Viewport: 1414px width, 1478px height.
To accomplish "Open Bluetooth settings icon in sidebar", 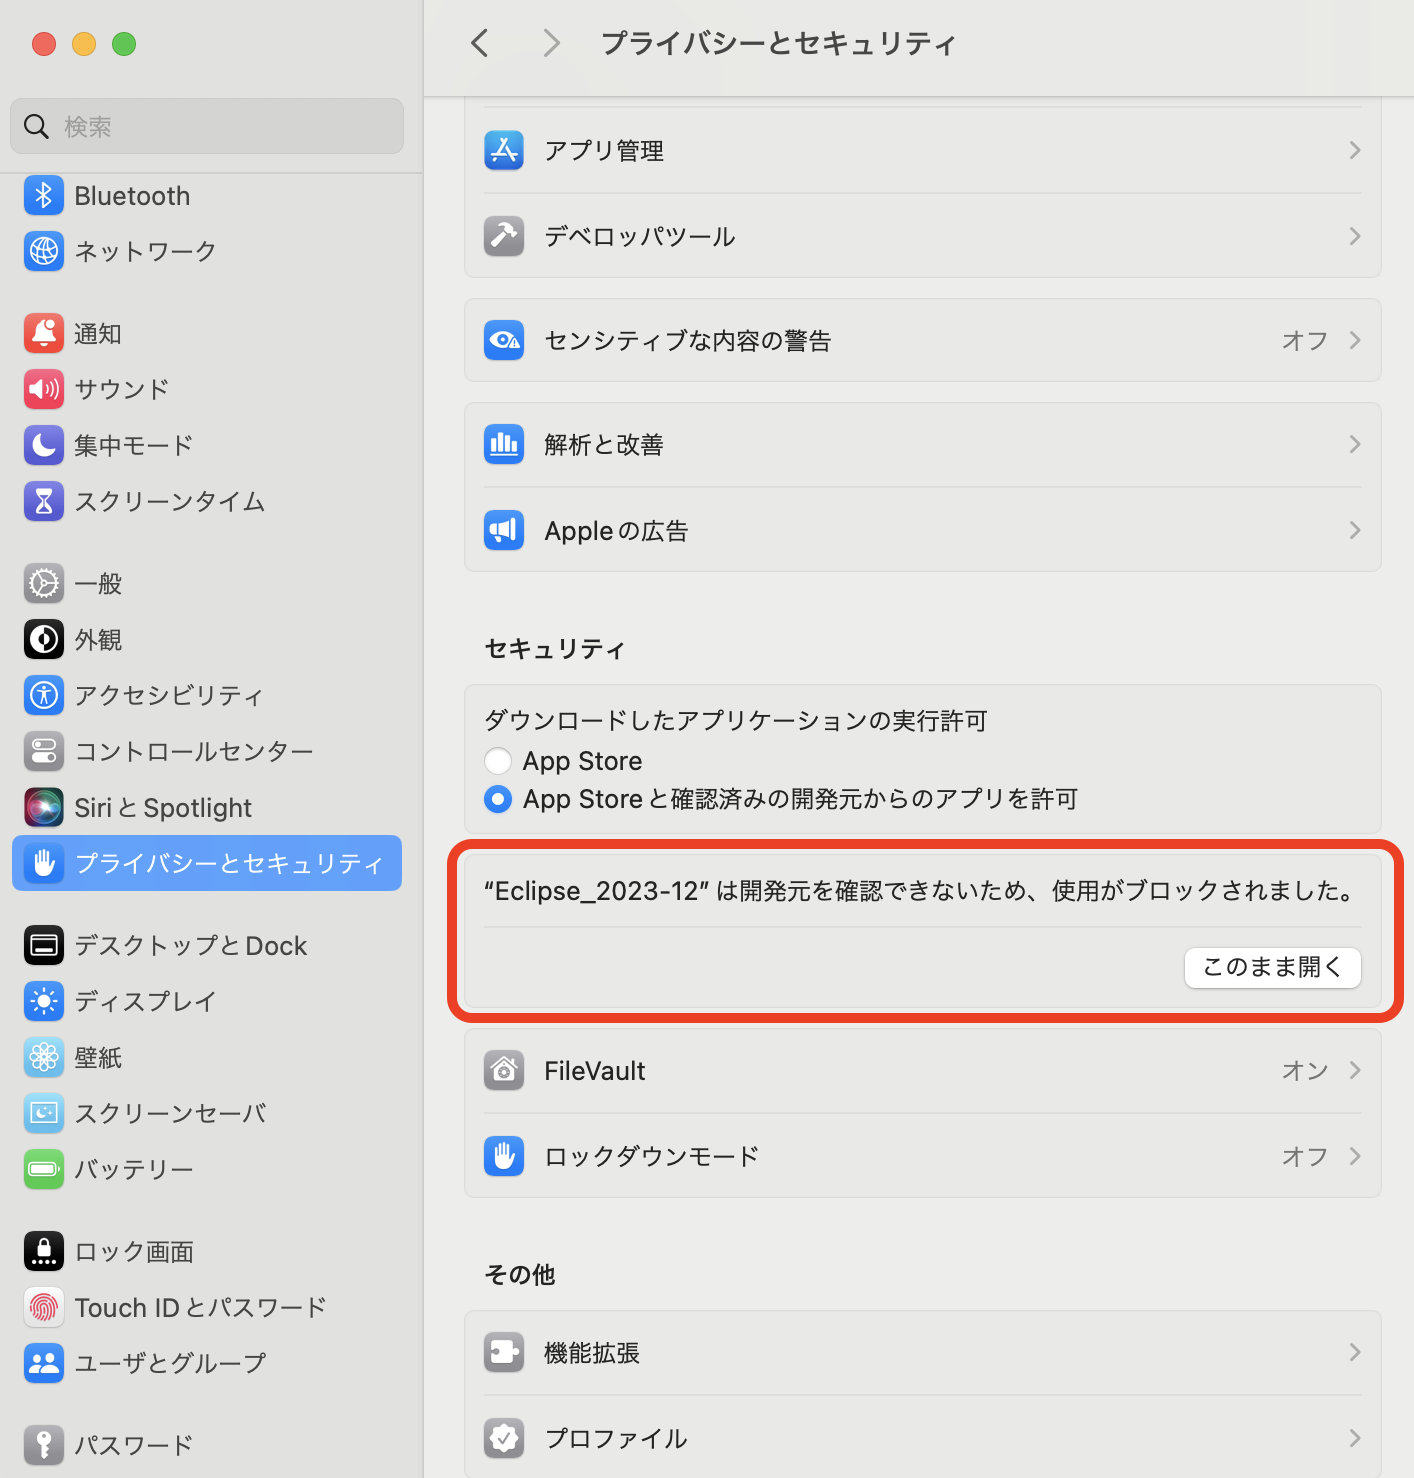I will click(44, 195).
